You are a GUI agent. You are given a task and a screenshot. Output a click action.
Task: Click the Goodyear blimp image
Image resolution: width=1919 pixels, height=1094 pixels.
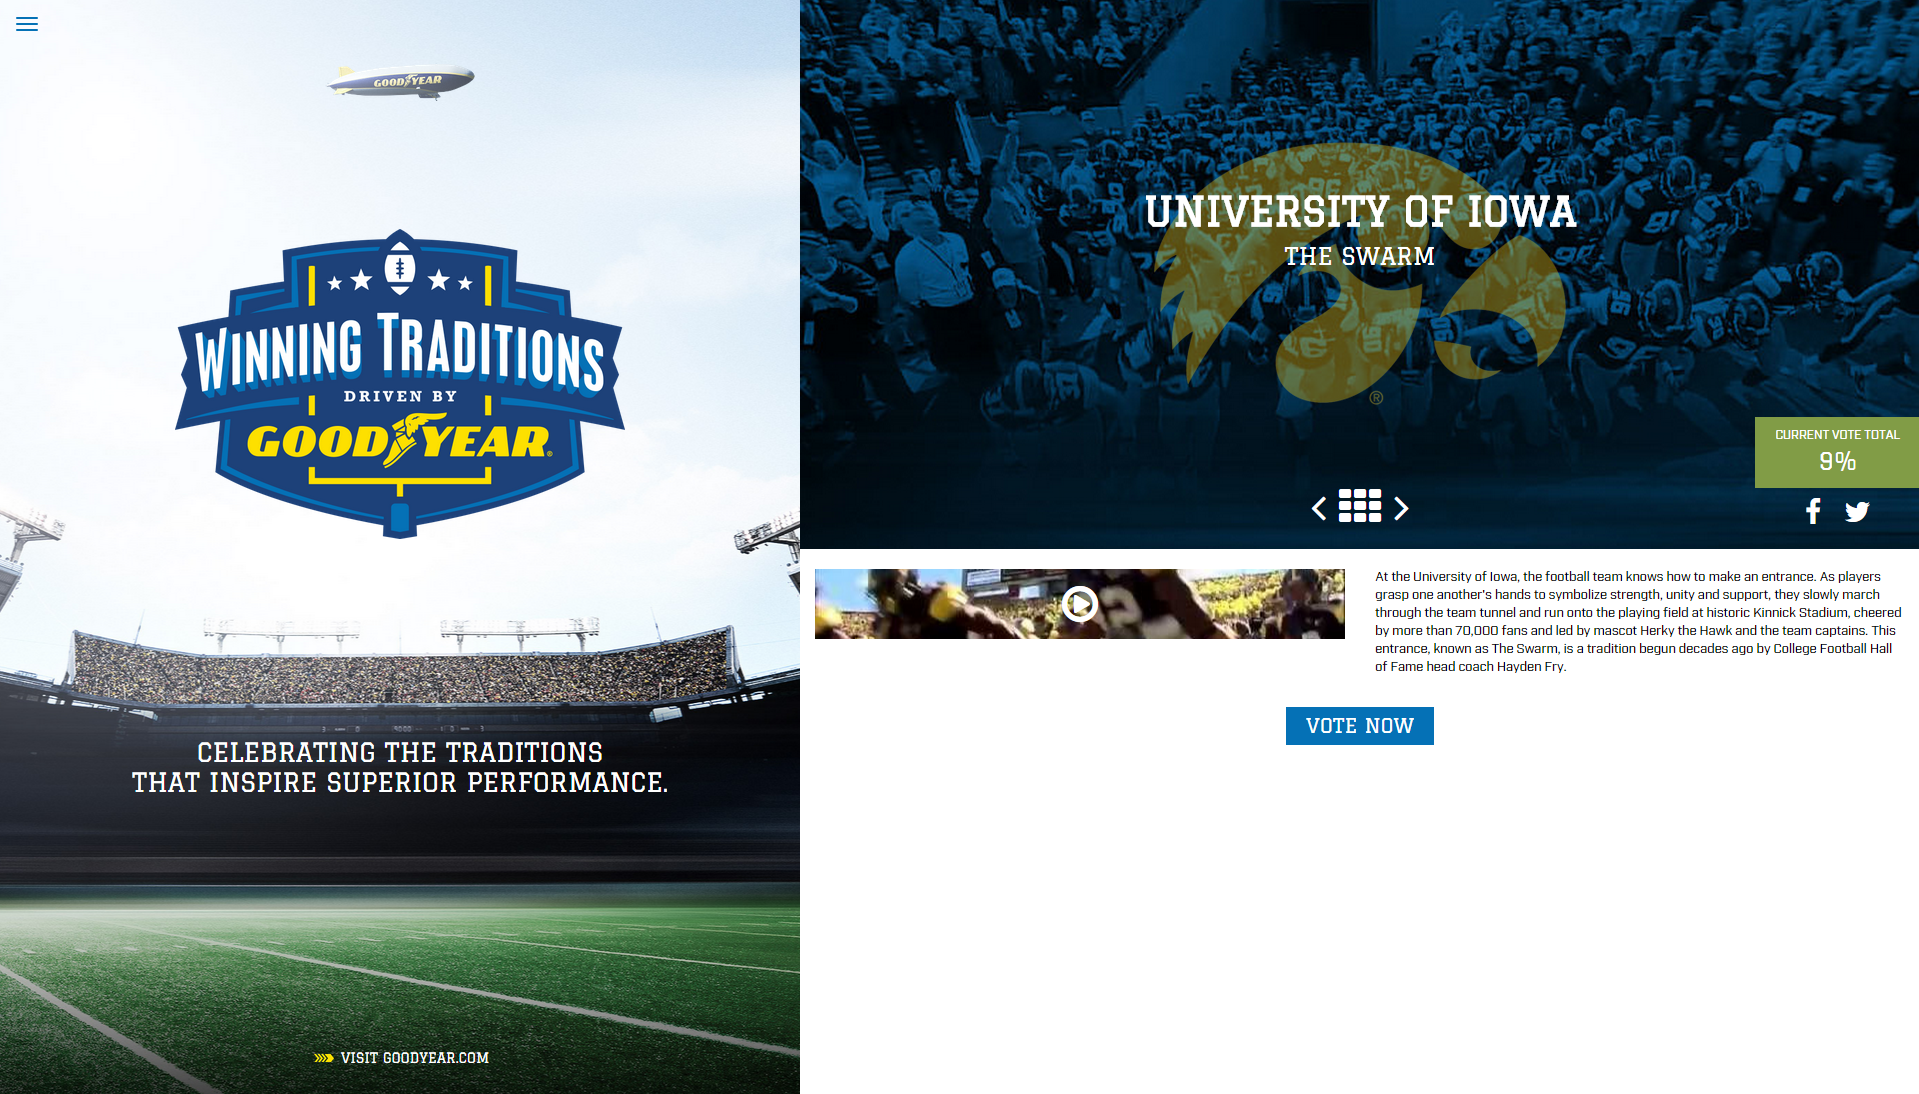pos(401,81)
